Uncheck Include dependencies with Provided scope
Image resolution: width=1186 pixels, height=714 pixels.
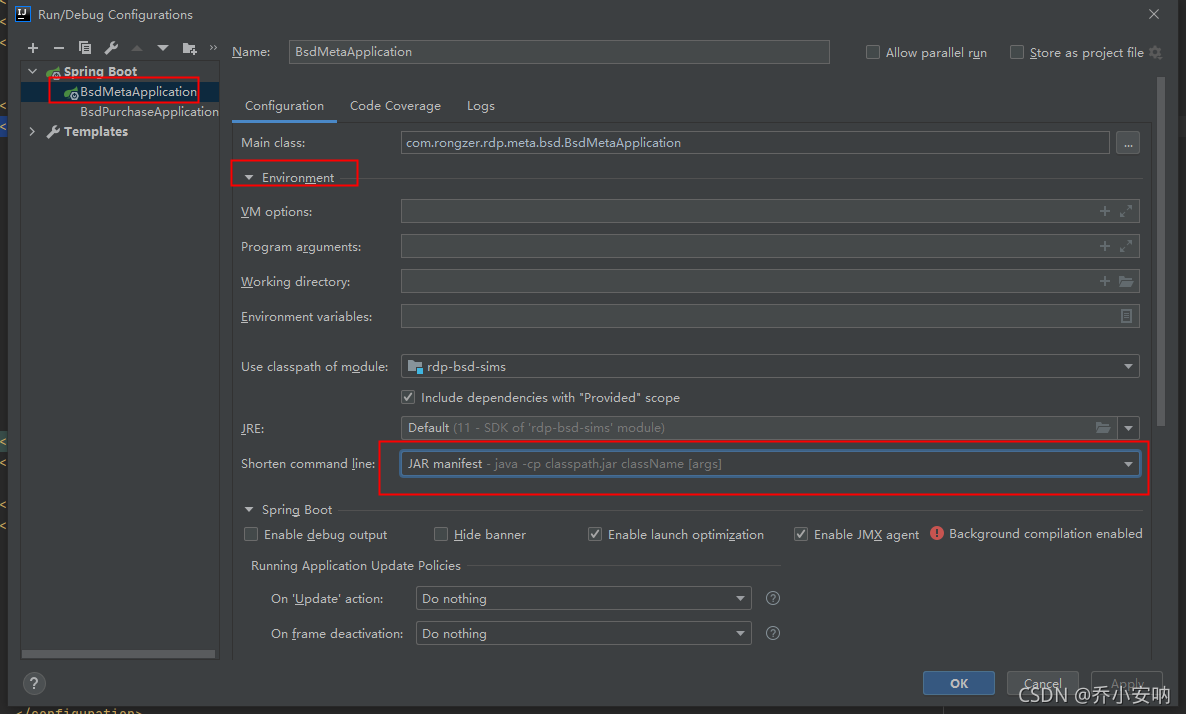[x=408, y=397]
